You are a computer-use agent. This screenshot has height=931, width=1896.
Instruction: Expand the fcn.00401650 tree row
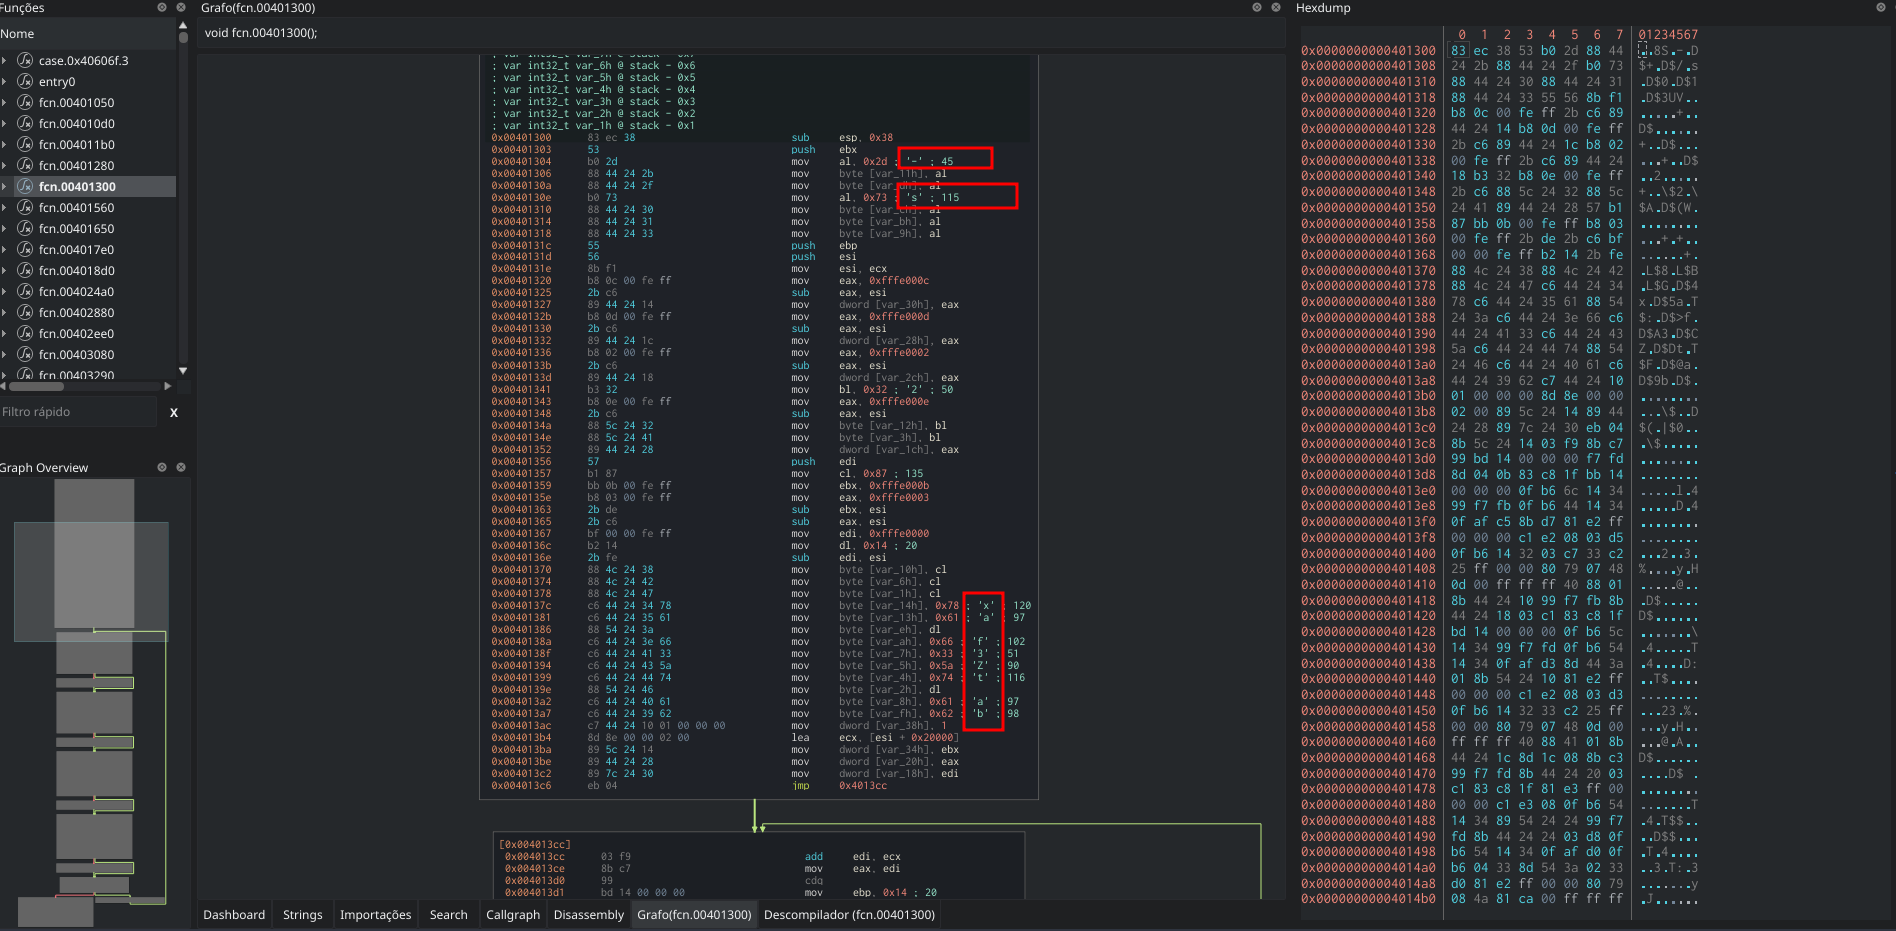click(5, 228)
